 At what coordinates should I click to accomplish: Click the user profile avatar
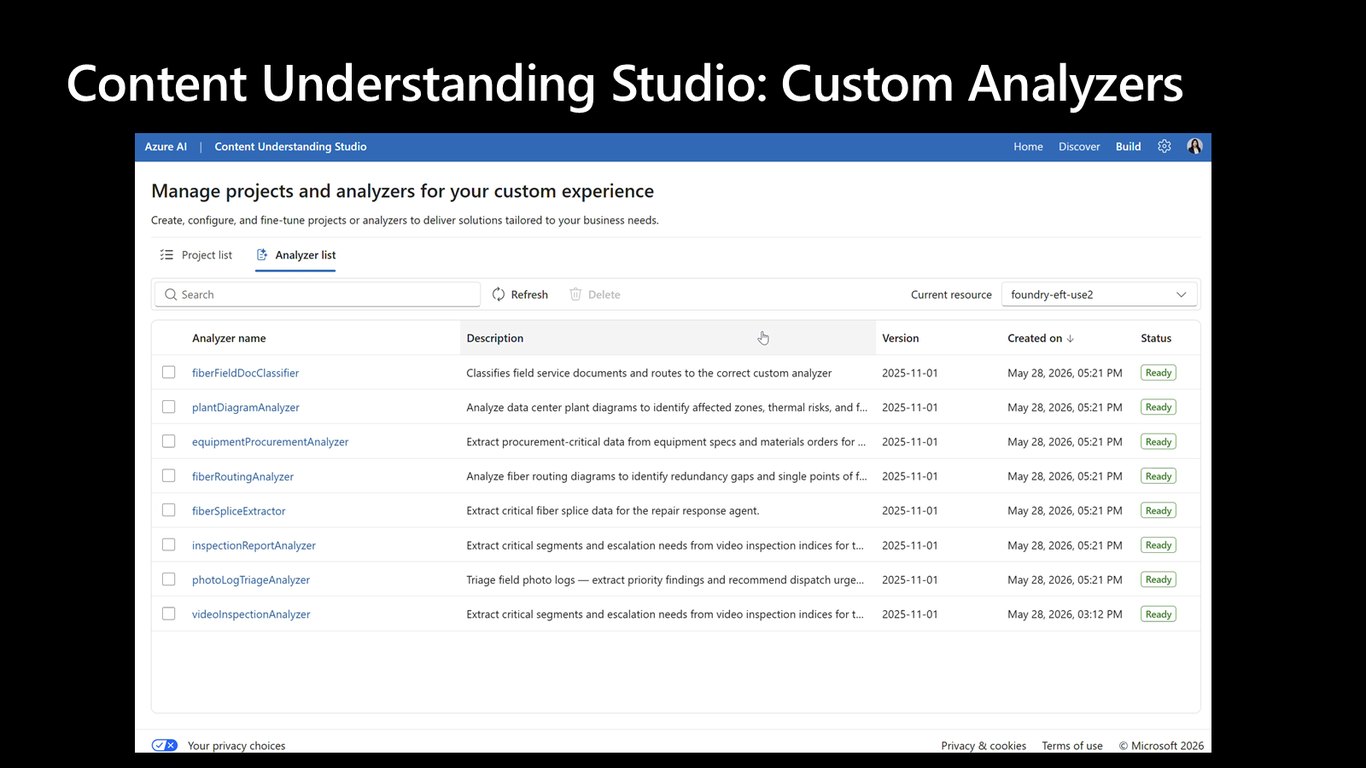1195,146
